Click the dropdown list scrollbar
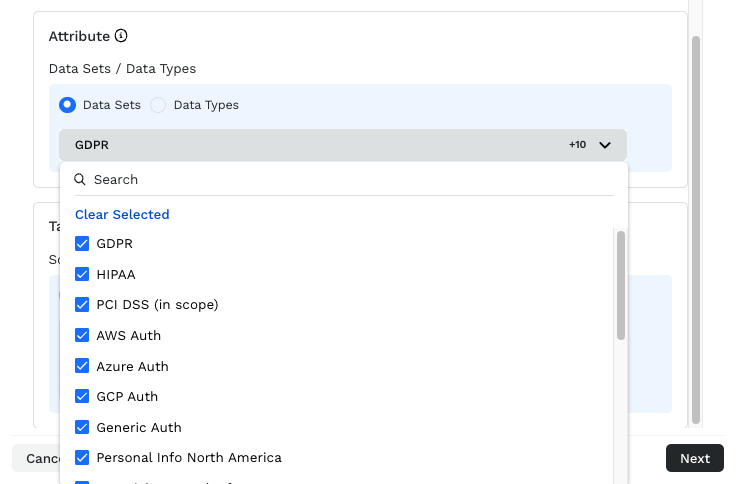741x484 pixels. (x=621, y=285)
